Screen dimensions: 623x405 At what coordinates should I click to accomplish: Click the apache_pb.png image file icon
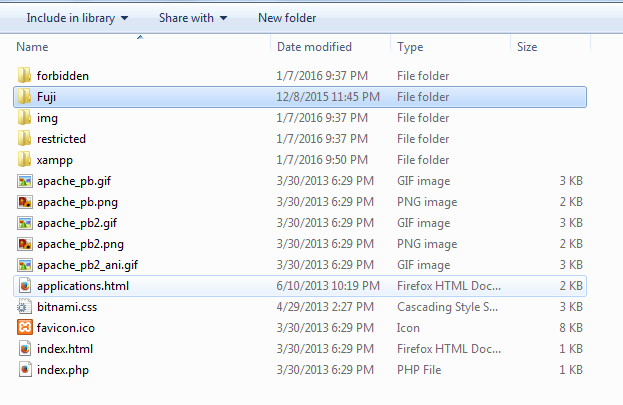point(25,202)
